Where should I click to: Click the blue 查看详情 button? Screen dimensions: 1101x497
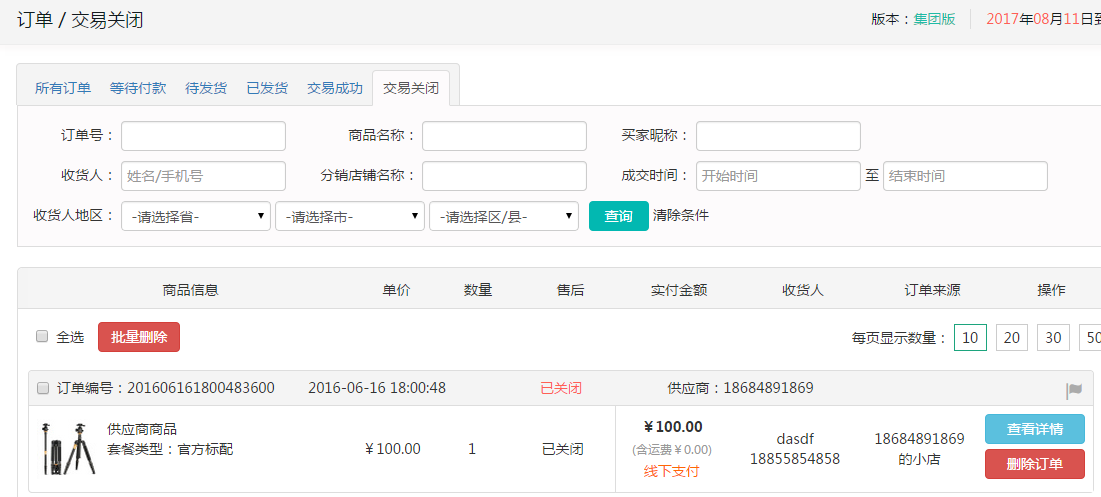click(1034, 429)
